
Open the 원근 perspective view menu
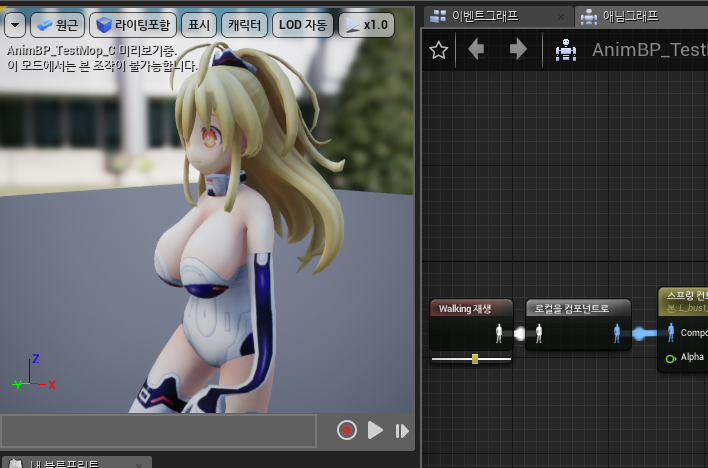57,25
